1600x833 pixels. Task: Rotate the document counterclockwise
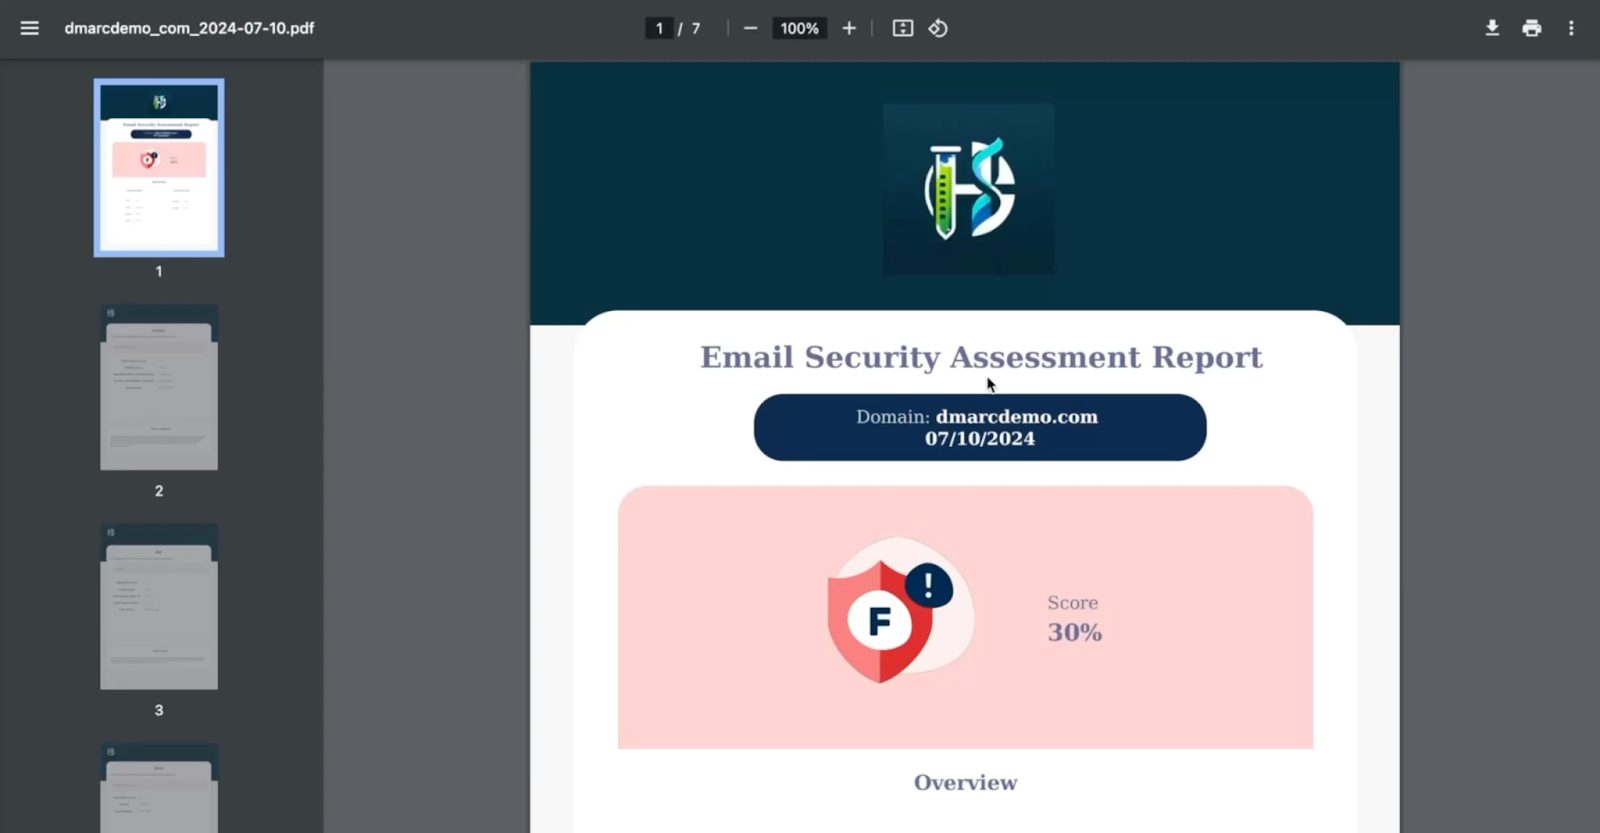pyautogui.click(x=938, y=28)
